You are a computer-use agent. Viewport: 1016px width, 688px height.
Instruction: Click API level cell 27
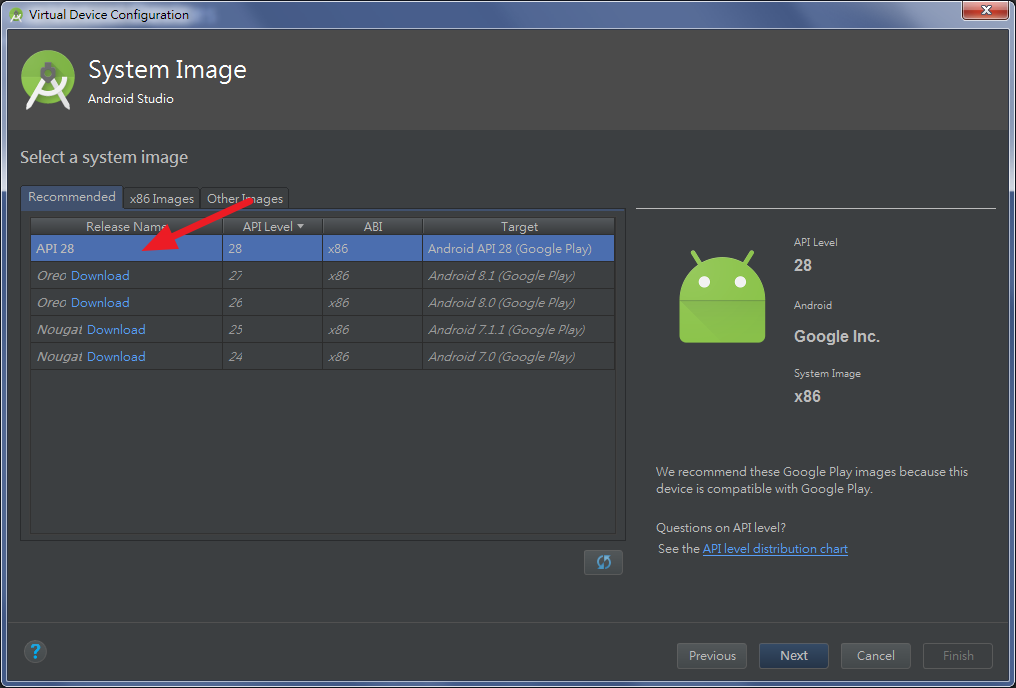(x=273, y=275)
